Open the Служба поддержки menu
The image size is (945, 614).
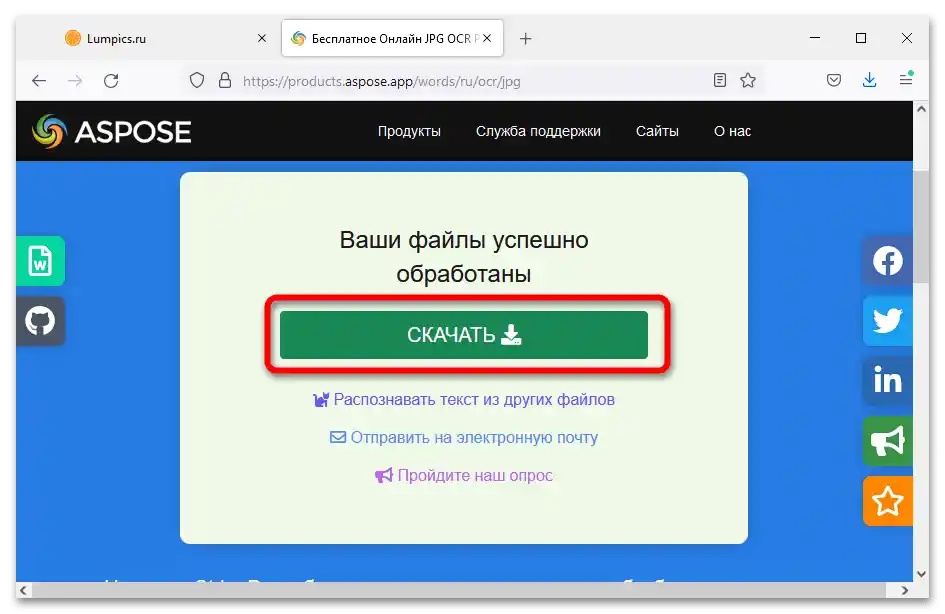pyautogui.click(x=538, y=131)
